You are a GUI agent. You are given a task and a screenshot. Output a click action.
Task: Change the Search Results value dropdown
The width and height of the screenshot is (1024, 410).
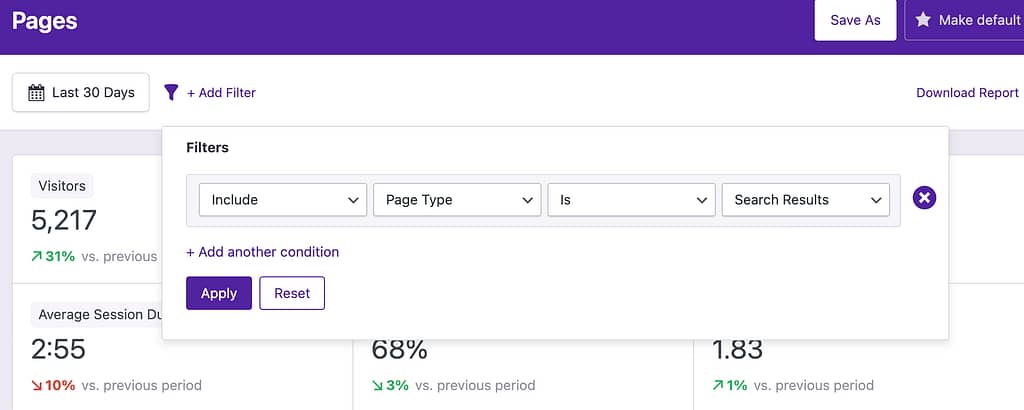pos(805,200)
